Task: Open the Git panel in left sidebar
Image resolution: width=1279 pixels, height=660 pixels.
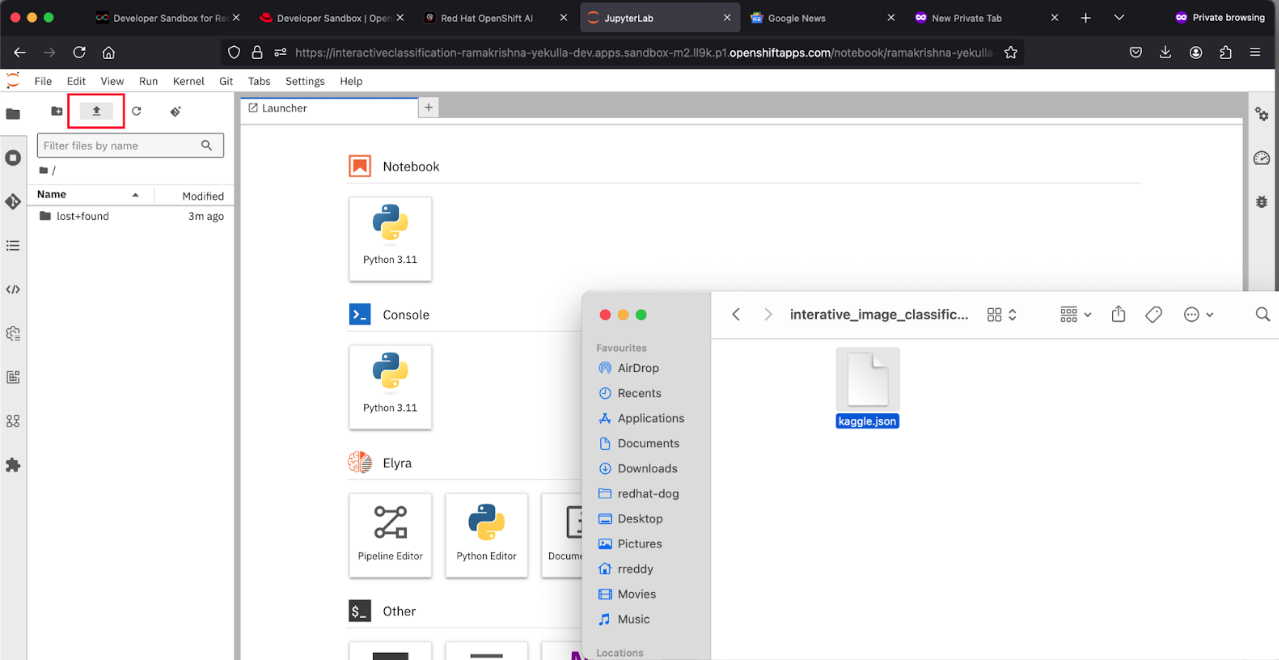Action: point(13,202)
